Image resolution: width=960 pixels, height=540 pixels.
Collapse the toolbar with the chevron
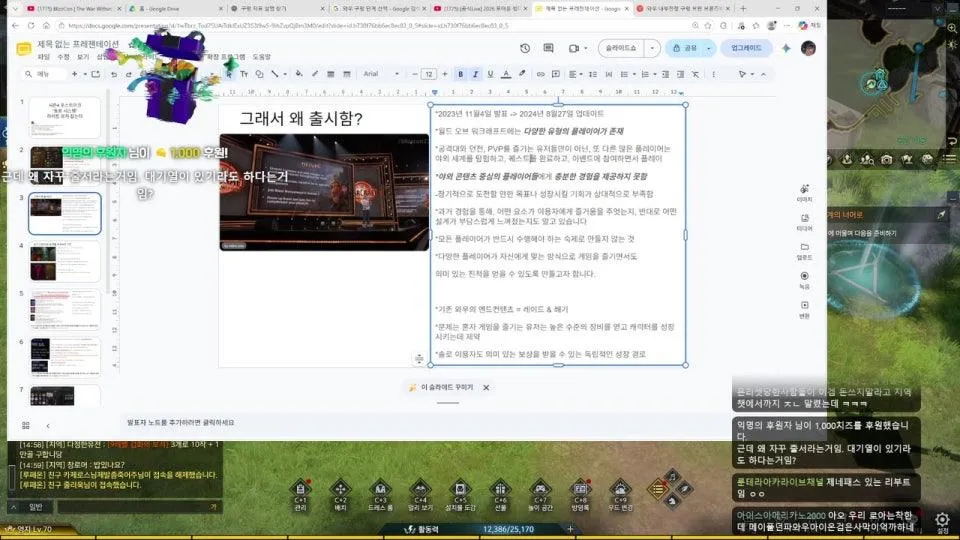click(x=763, y=74)
